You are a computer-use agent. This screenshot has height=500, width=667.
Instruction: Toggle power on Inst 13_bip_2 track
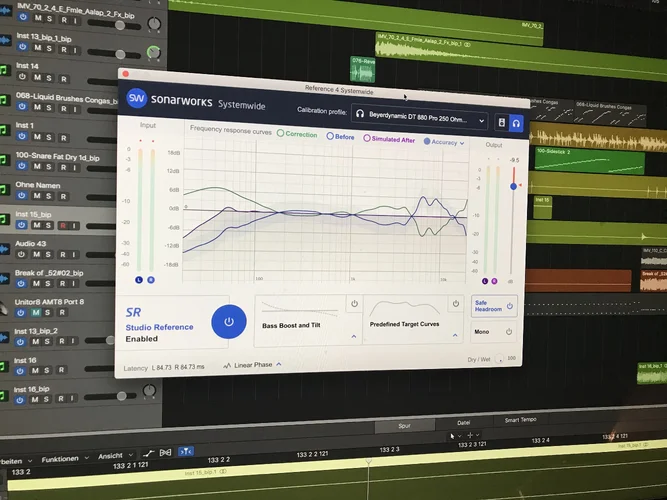point(20,341)
